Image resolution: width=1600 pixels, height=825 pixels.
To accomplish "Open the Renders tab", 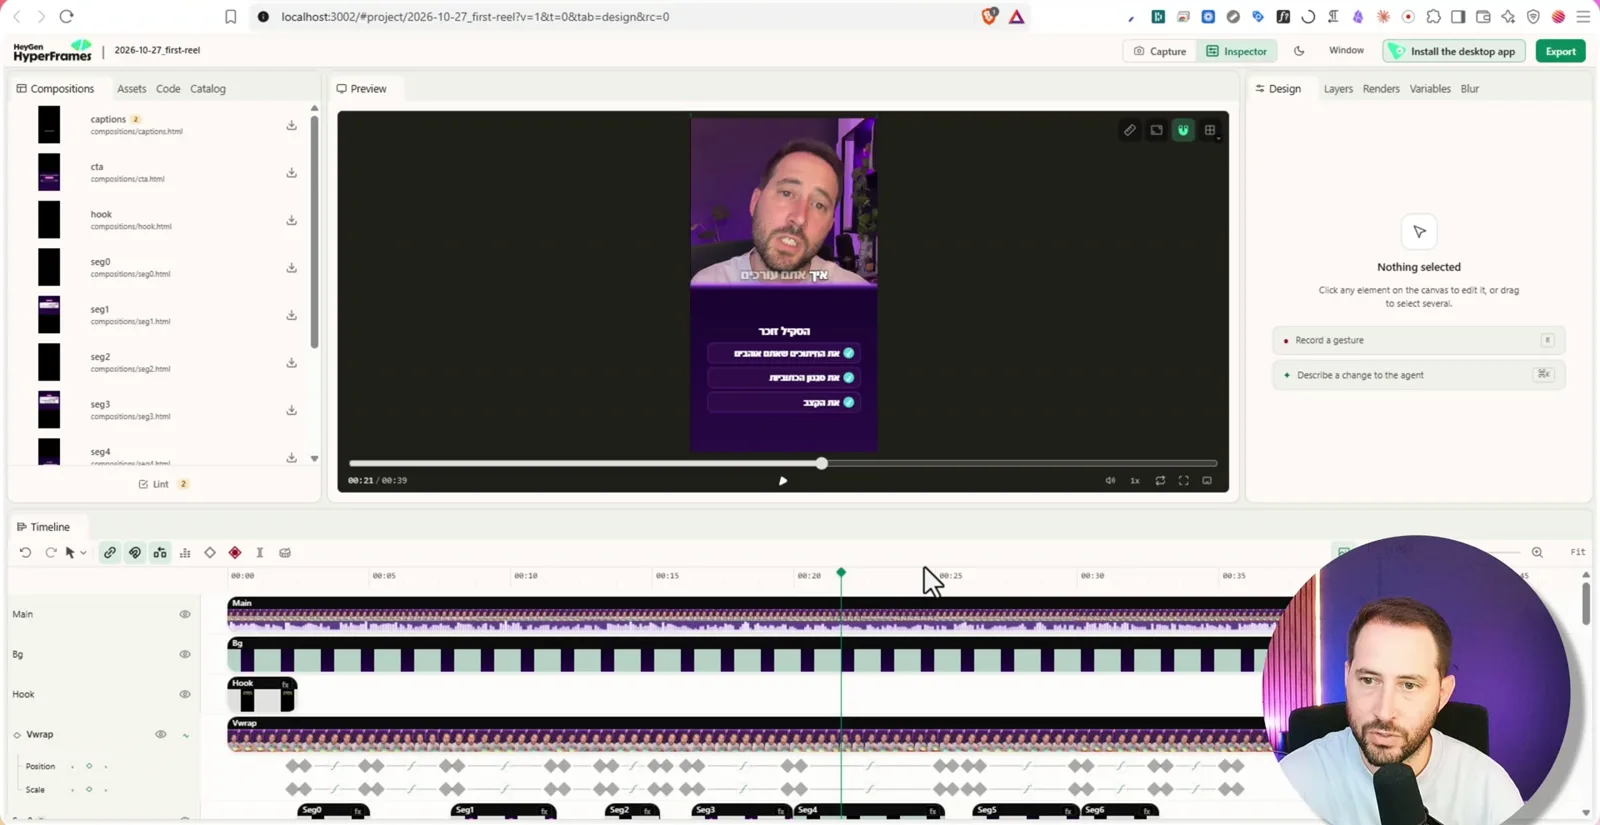I will [x=1381, y=89].
